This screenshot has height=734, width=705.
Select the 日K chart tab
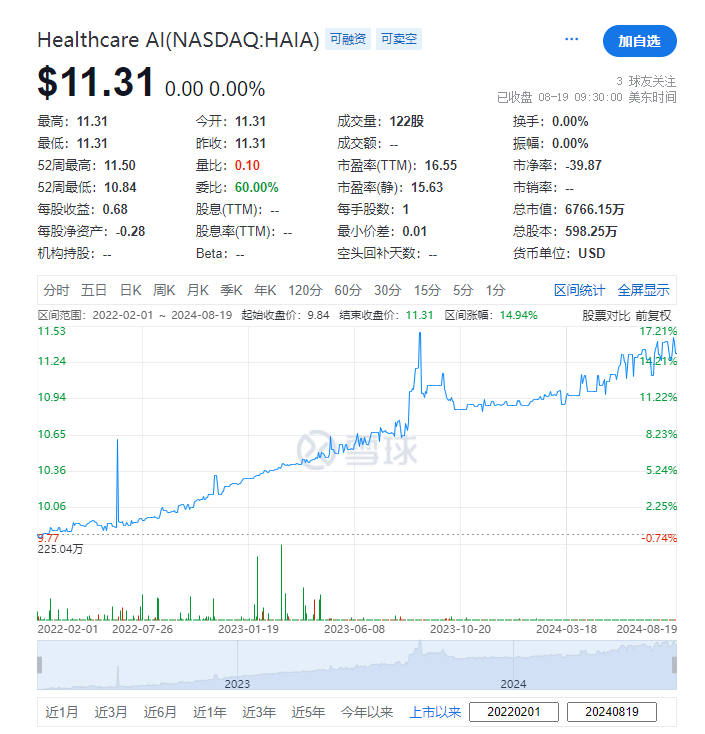(131, 290)
